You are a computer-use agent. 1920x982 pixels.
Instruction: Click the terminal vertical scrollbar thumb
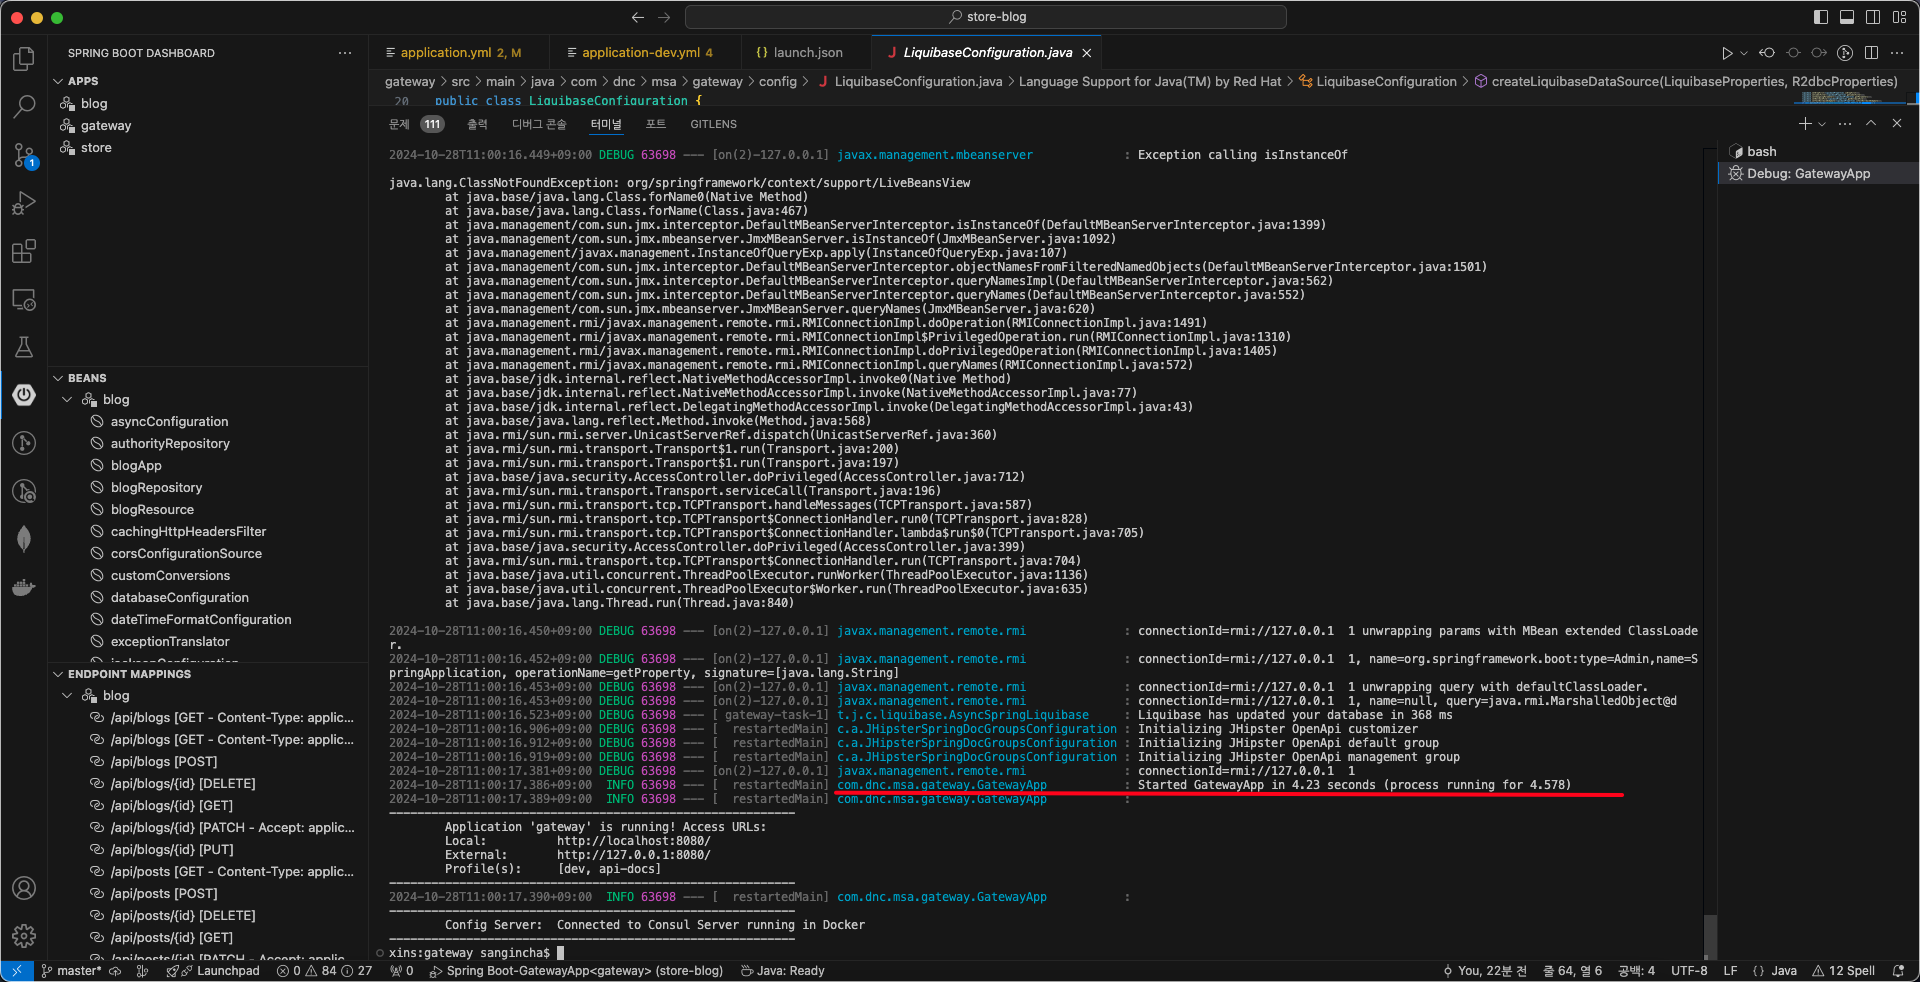[1710, 937]
